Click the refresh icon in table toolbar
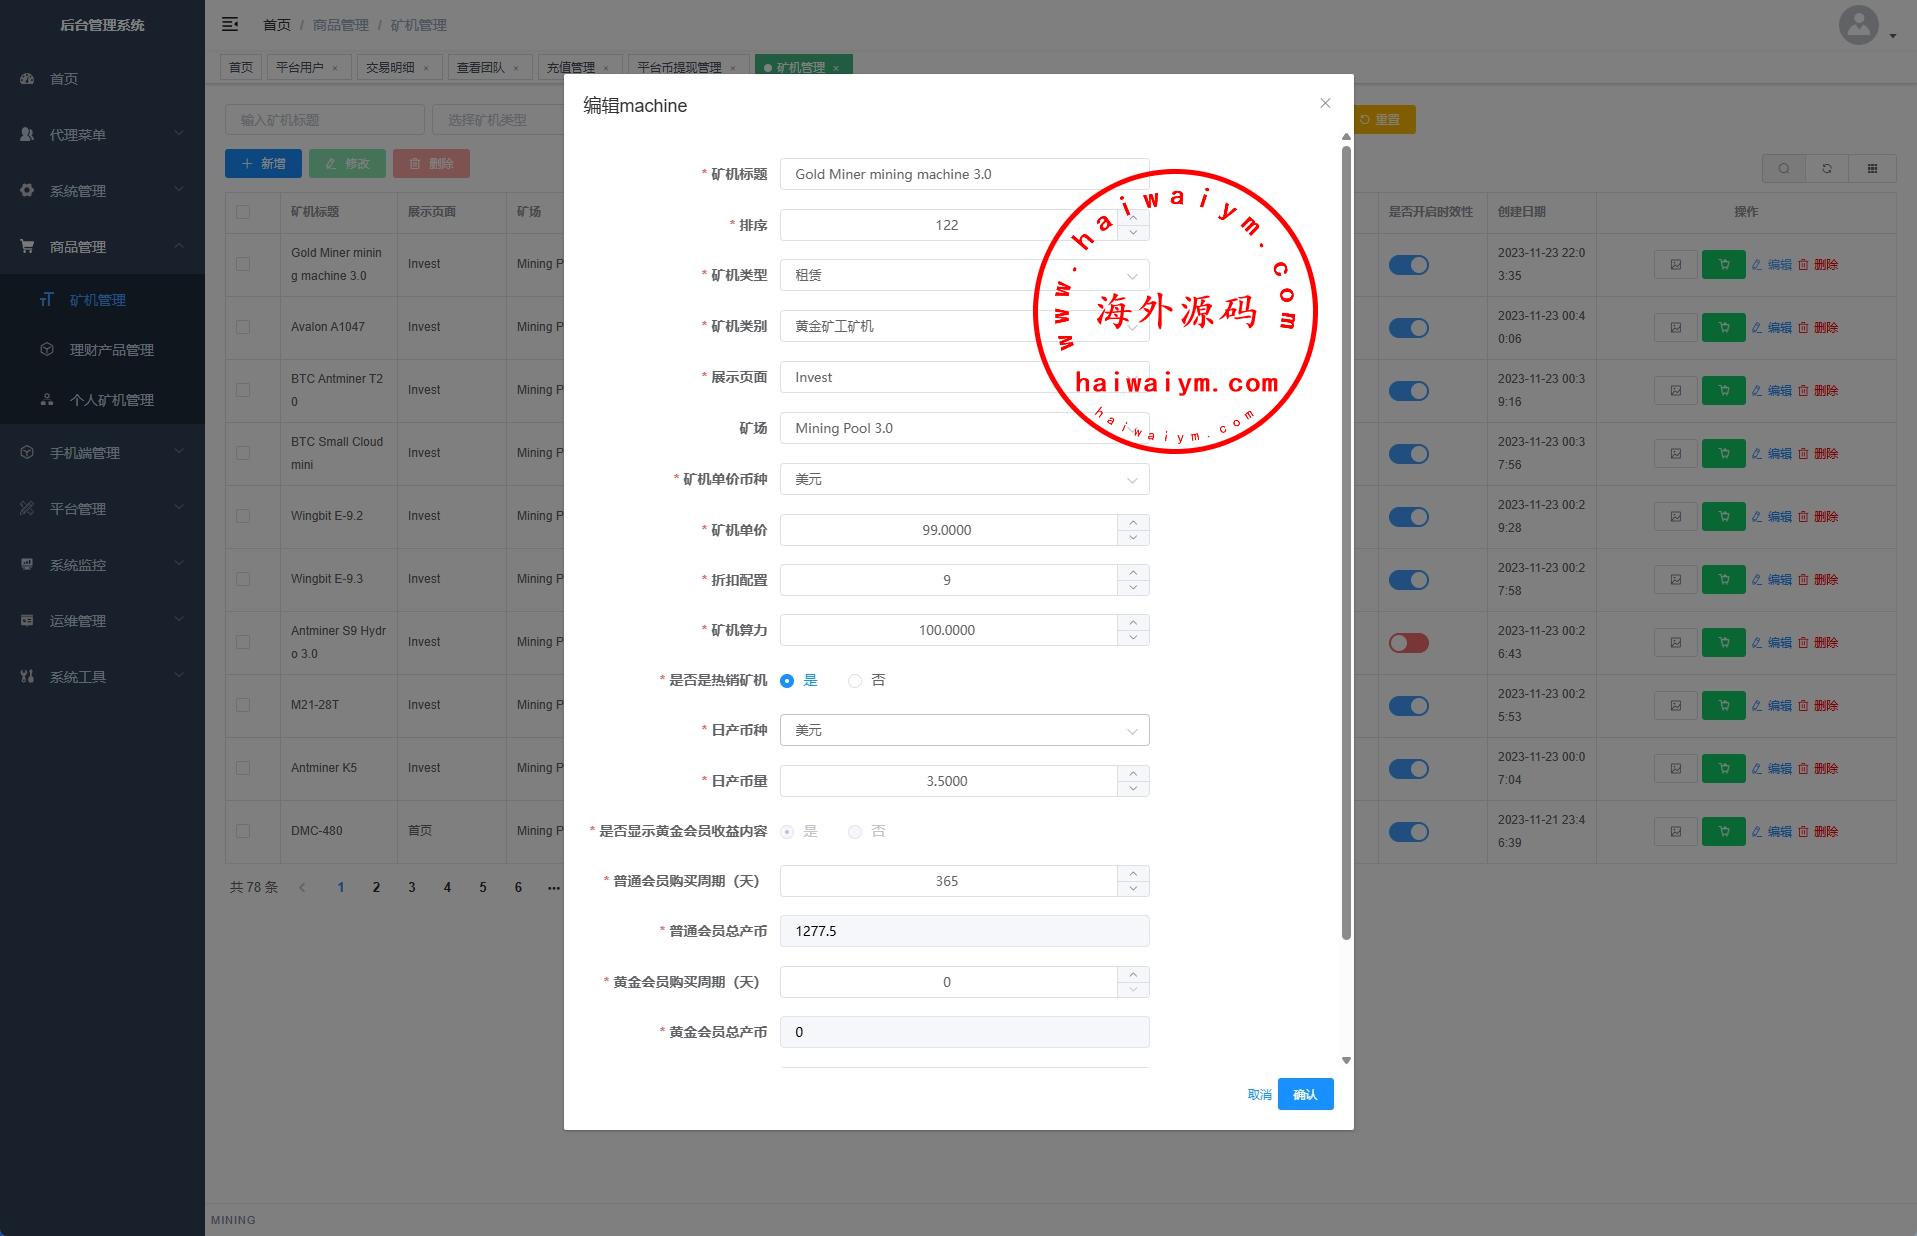1917x1236 pixels. [1827, 169]
